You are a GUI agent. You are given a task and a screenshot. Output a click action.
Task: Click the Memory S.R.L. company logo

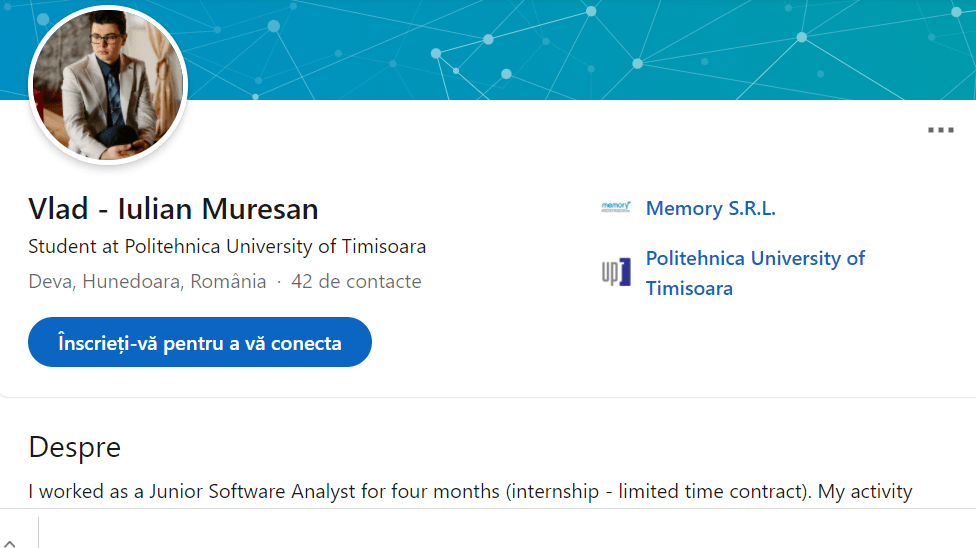(x=615, y=208)
